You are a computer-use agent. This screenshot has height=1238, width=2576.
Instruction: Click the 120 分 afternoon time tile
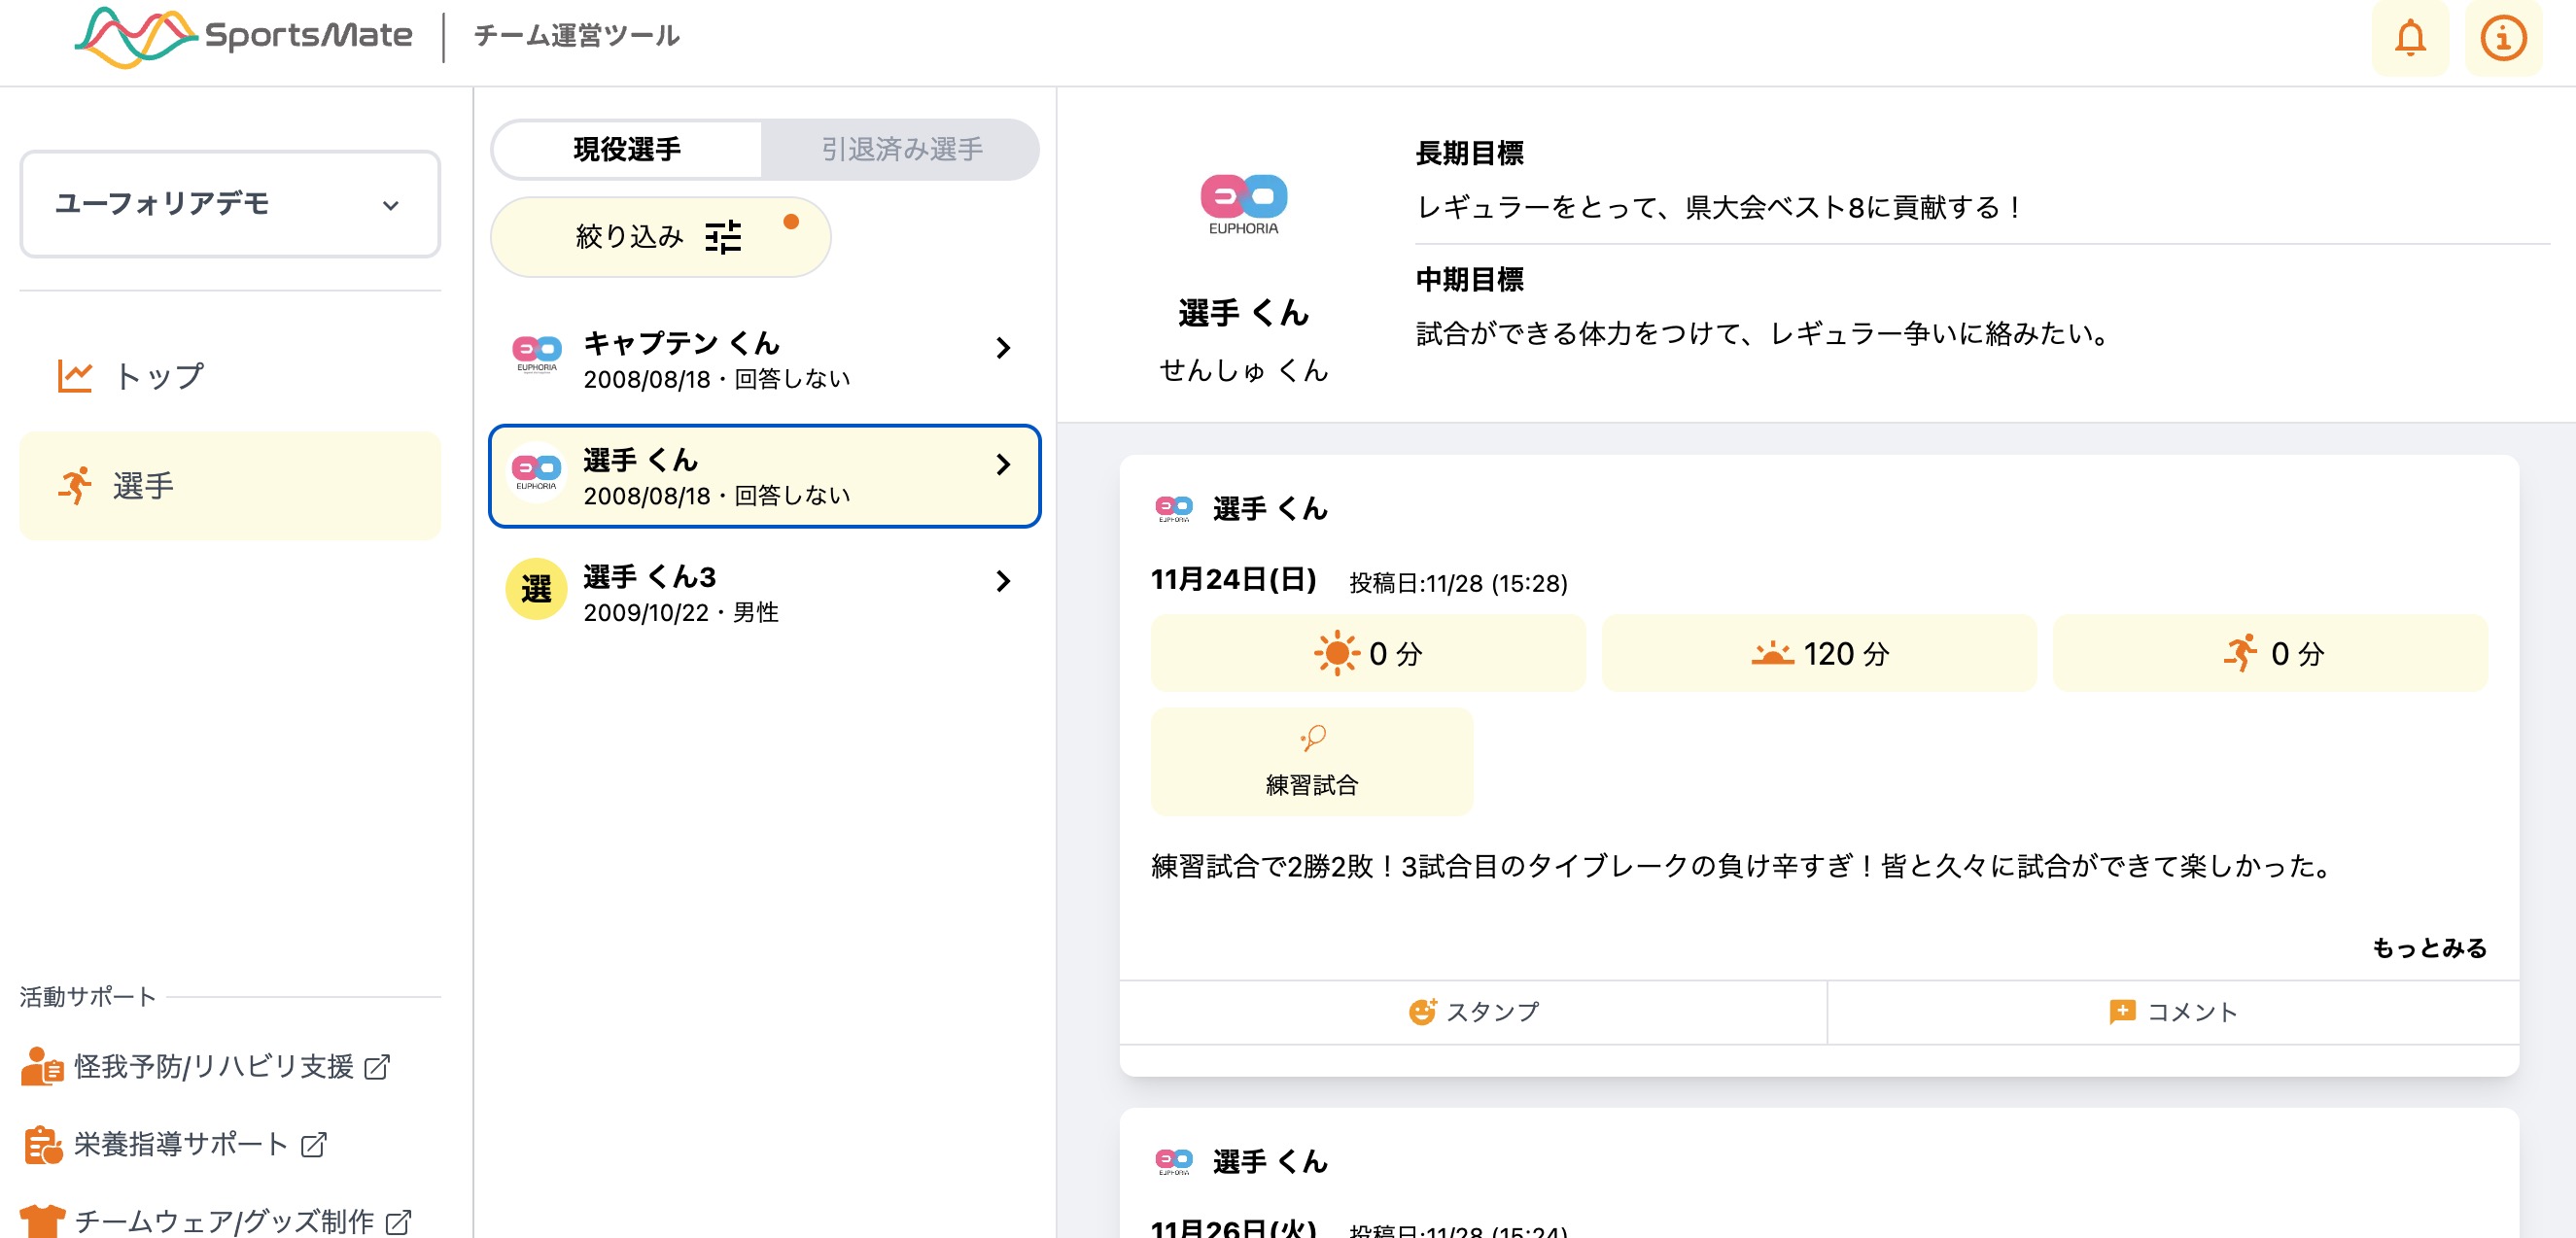coord(1819,653)
